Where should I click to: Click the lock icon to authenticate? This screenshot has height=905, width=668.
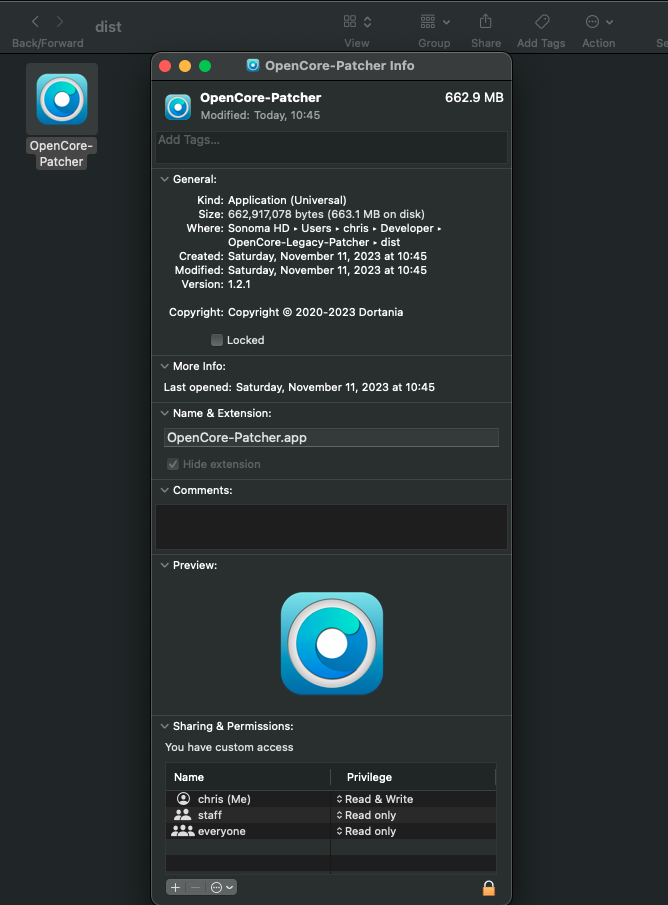[x=488, y=888]
